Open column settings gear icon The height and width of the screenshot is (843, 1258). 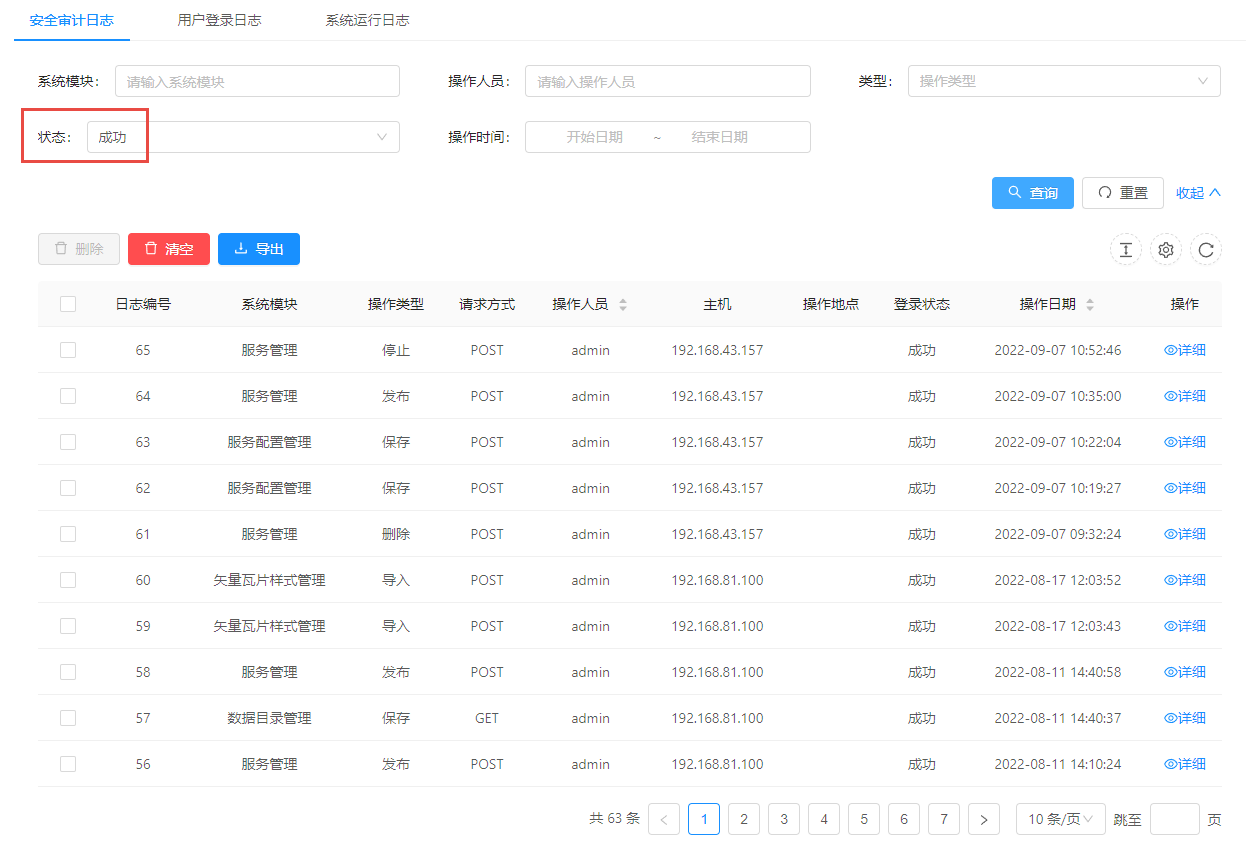(x=1165, y=250)
